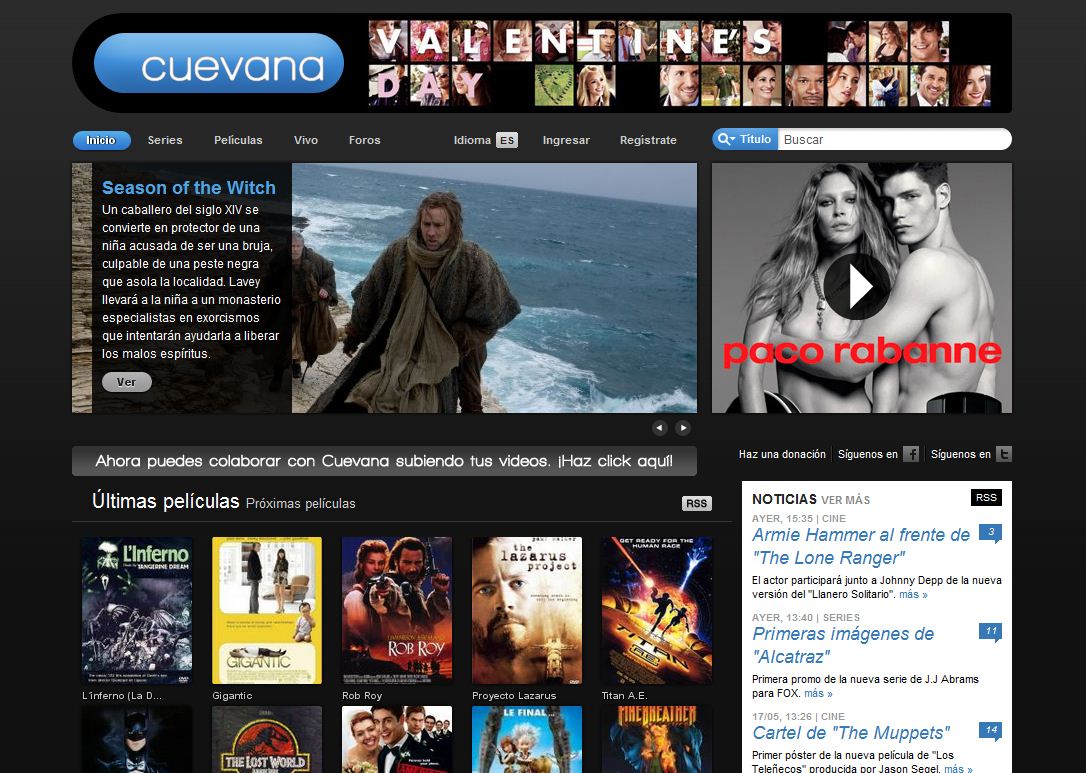Open the Vivo section
Screen dimensions: 1086x773
tap(305, 140)
